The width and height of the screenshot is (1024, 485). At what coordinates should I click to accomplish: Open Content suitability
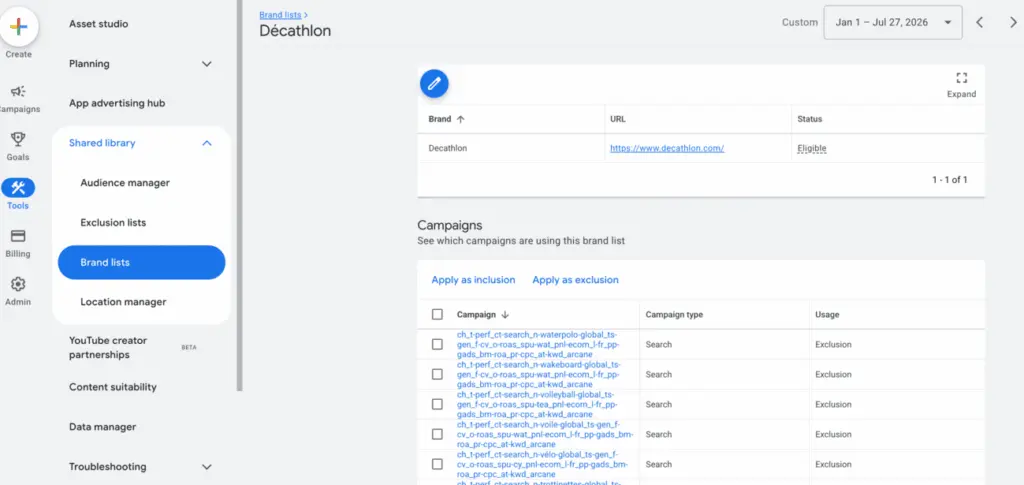coord(113,387)
